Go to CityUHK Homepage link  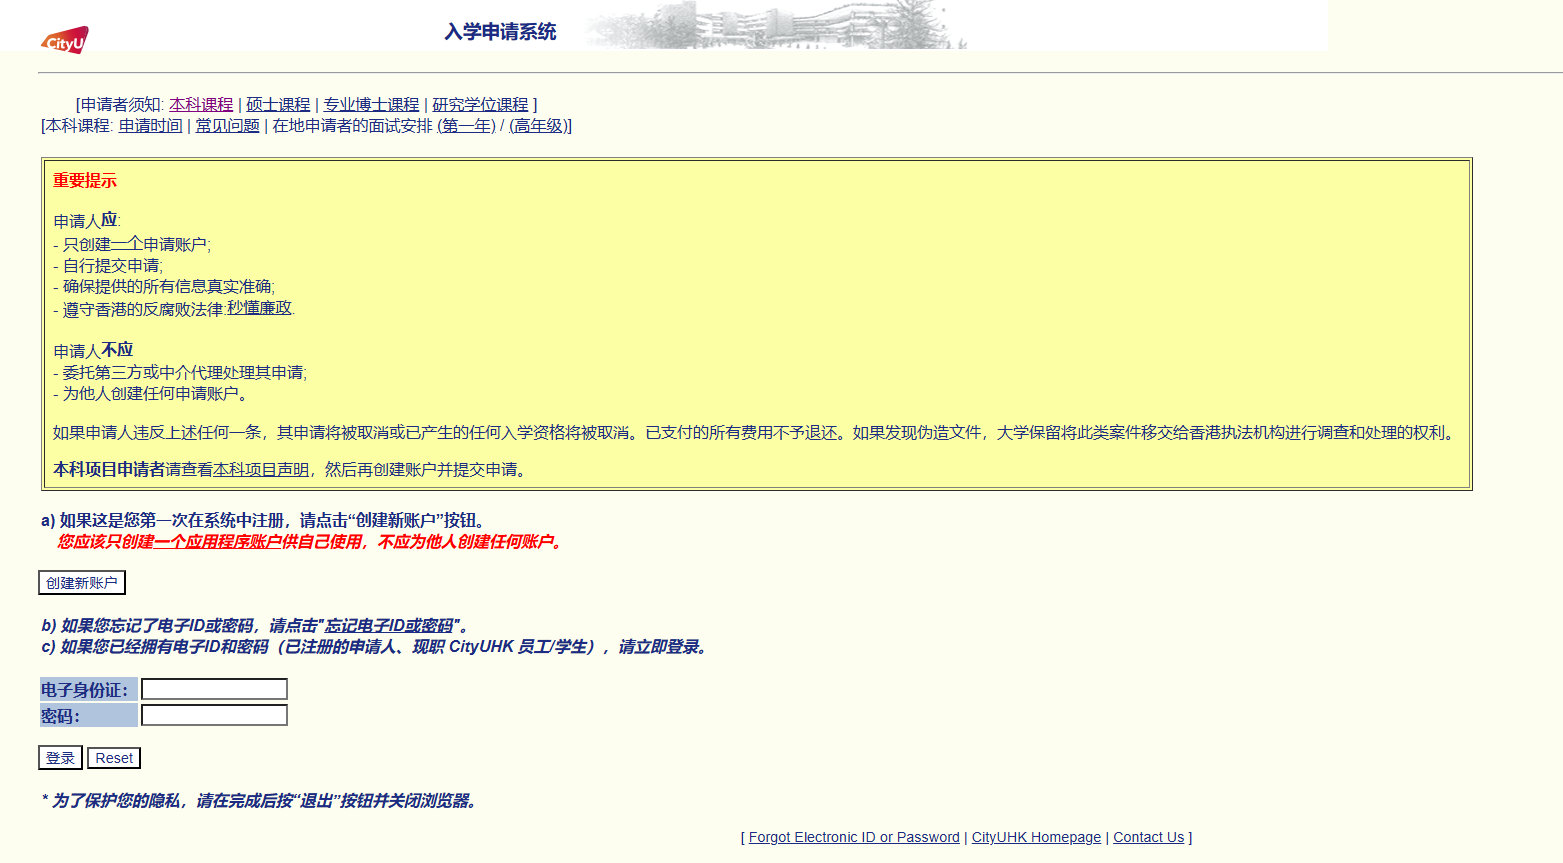(x=1036, y=838)
